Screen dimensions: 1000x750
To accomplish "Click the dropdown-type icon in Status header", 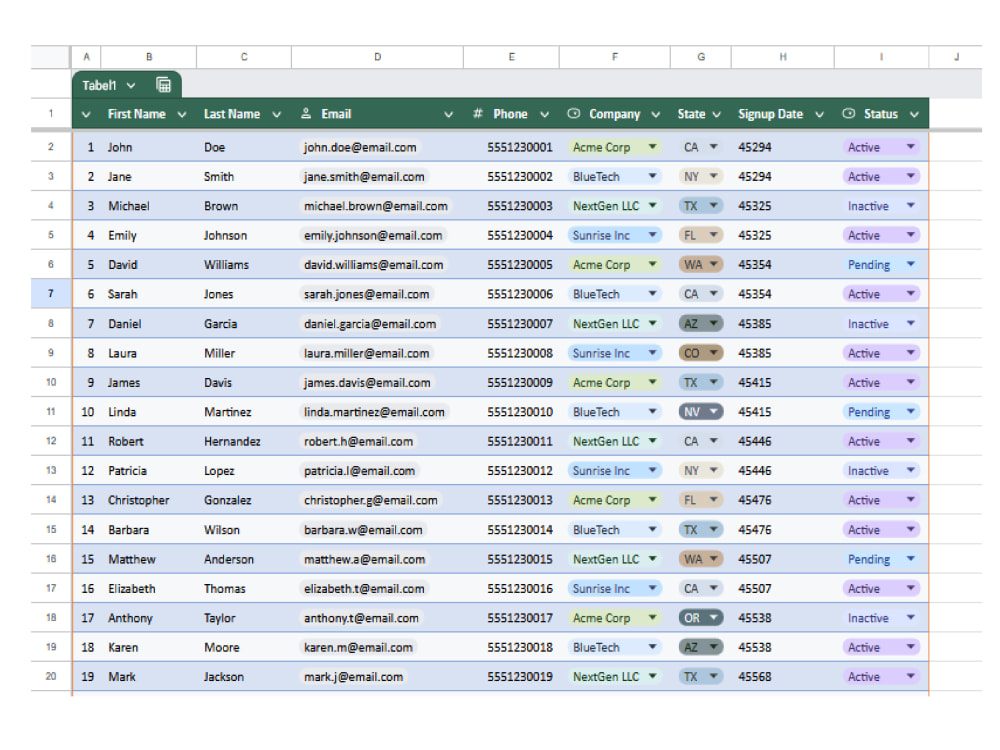I will tap(848, 114).
